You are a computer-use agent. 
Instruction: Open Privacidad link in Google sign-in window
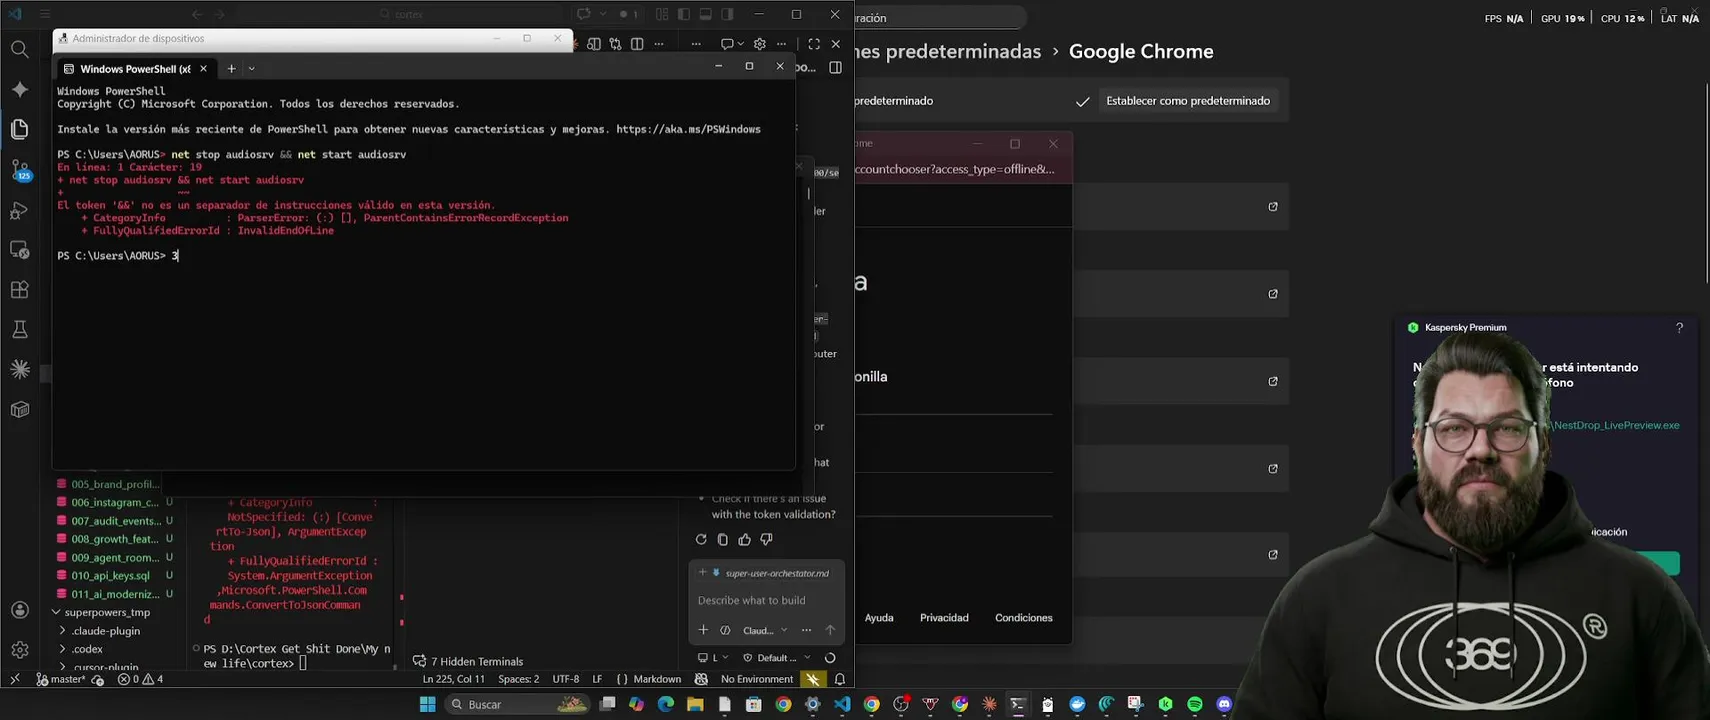944,618
